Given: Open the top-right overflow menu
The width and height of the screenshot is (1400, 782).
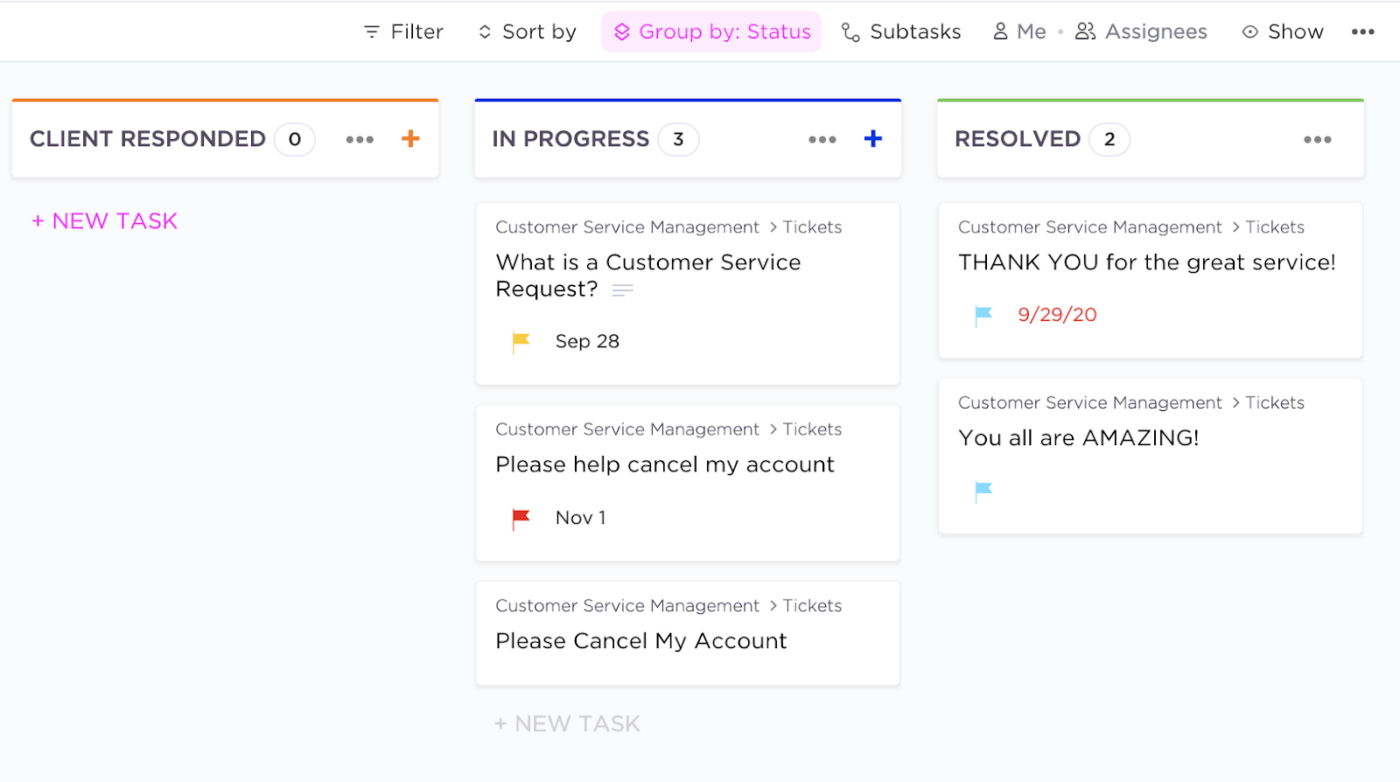Looking at the screenshot, I should (1364, 31).
